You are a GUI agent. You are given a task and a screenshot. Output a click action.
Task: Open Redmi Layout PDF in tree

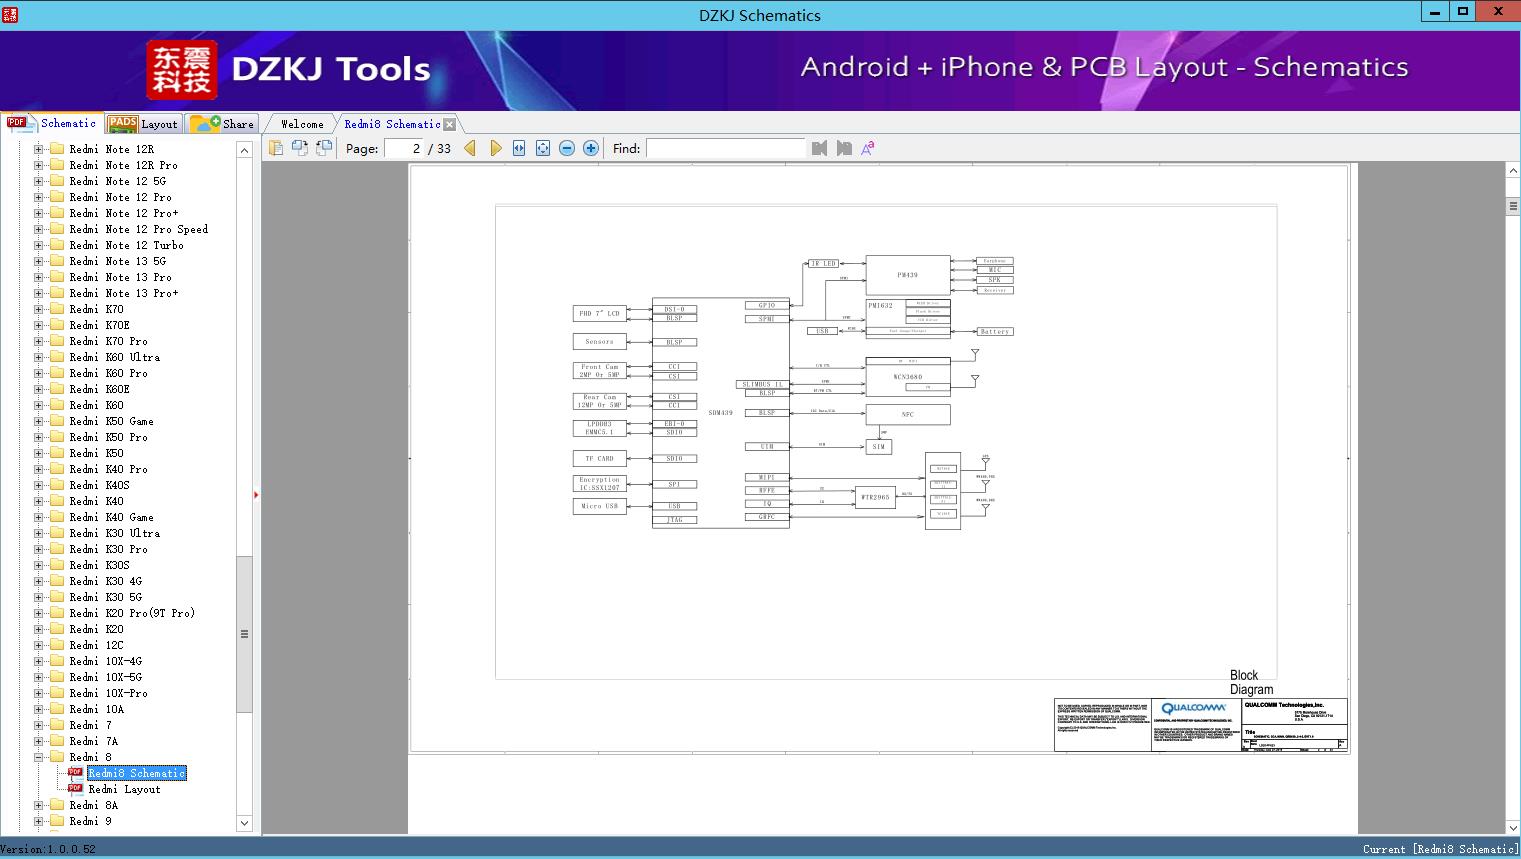(124, 789)
